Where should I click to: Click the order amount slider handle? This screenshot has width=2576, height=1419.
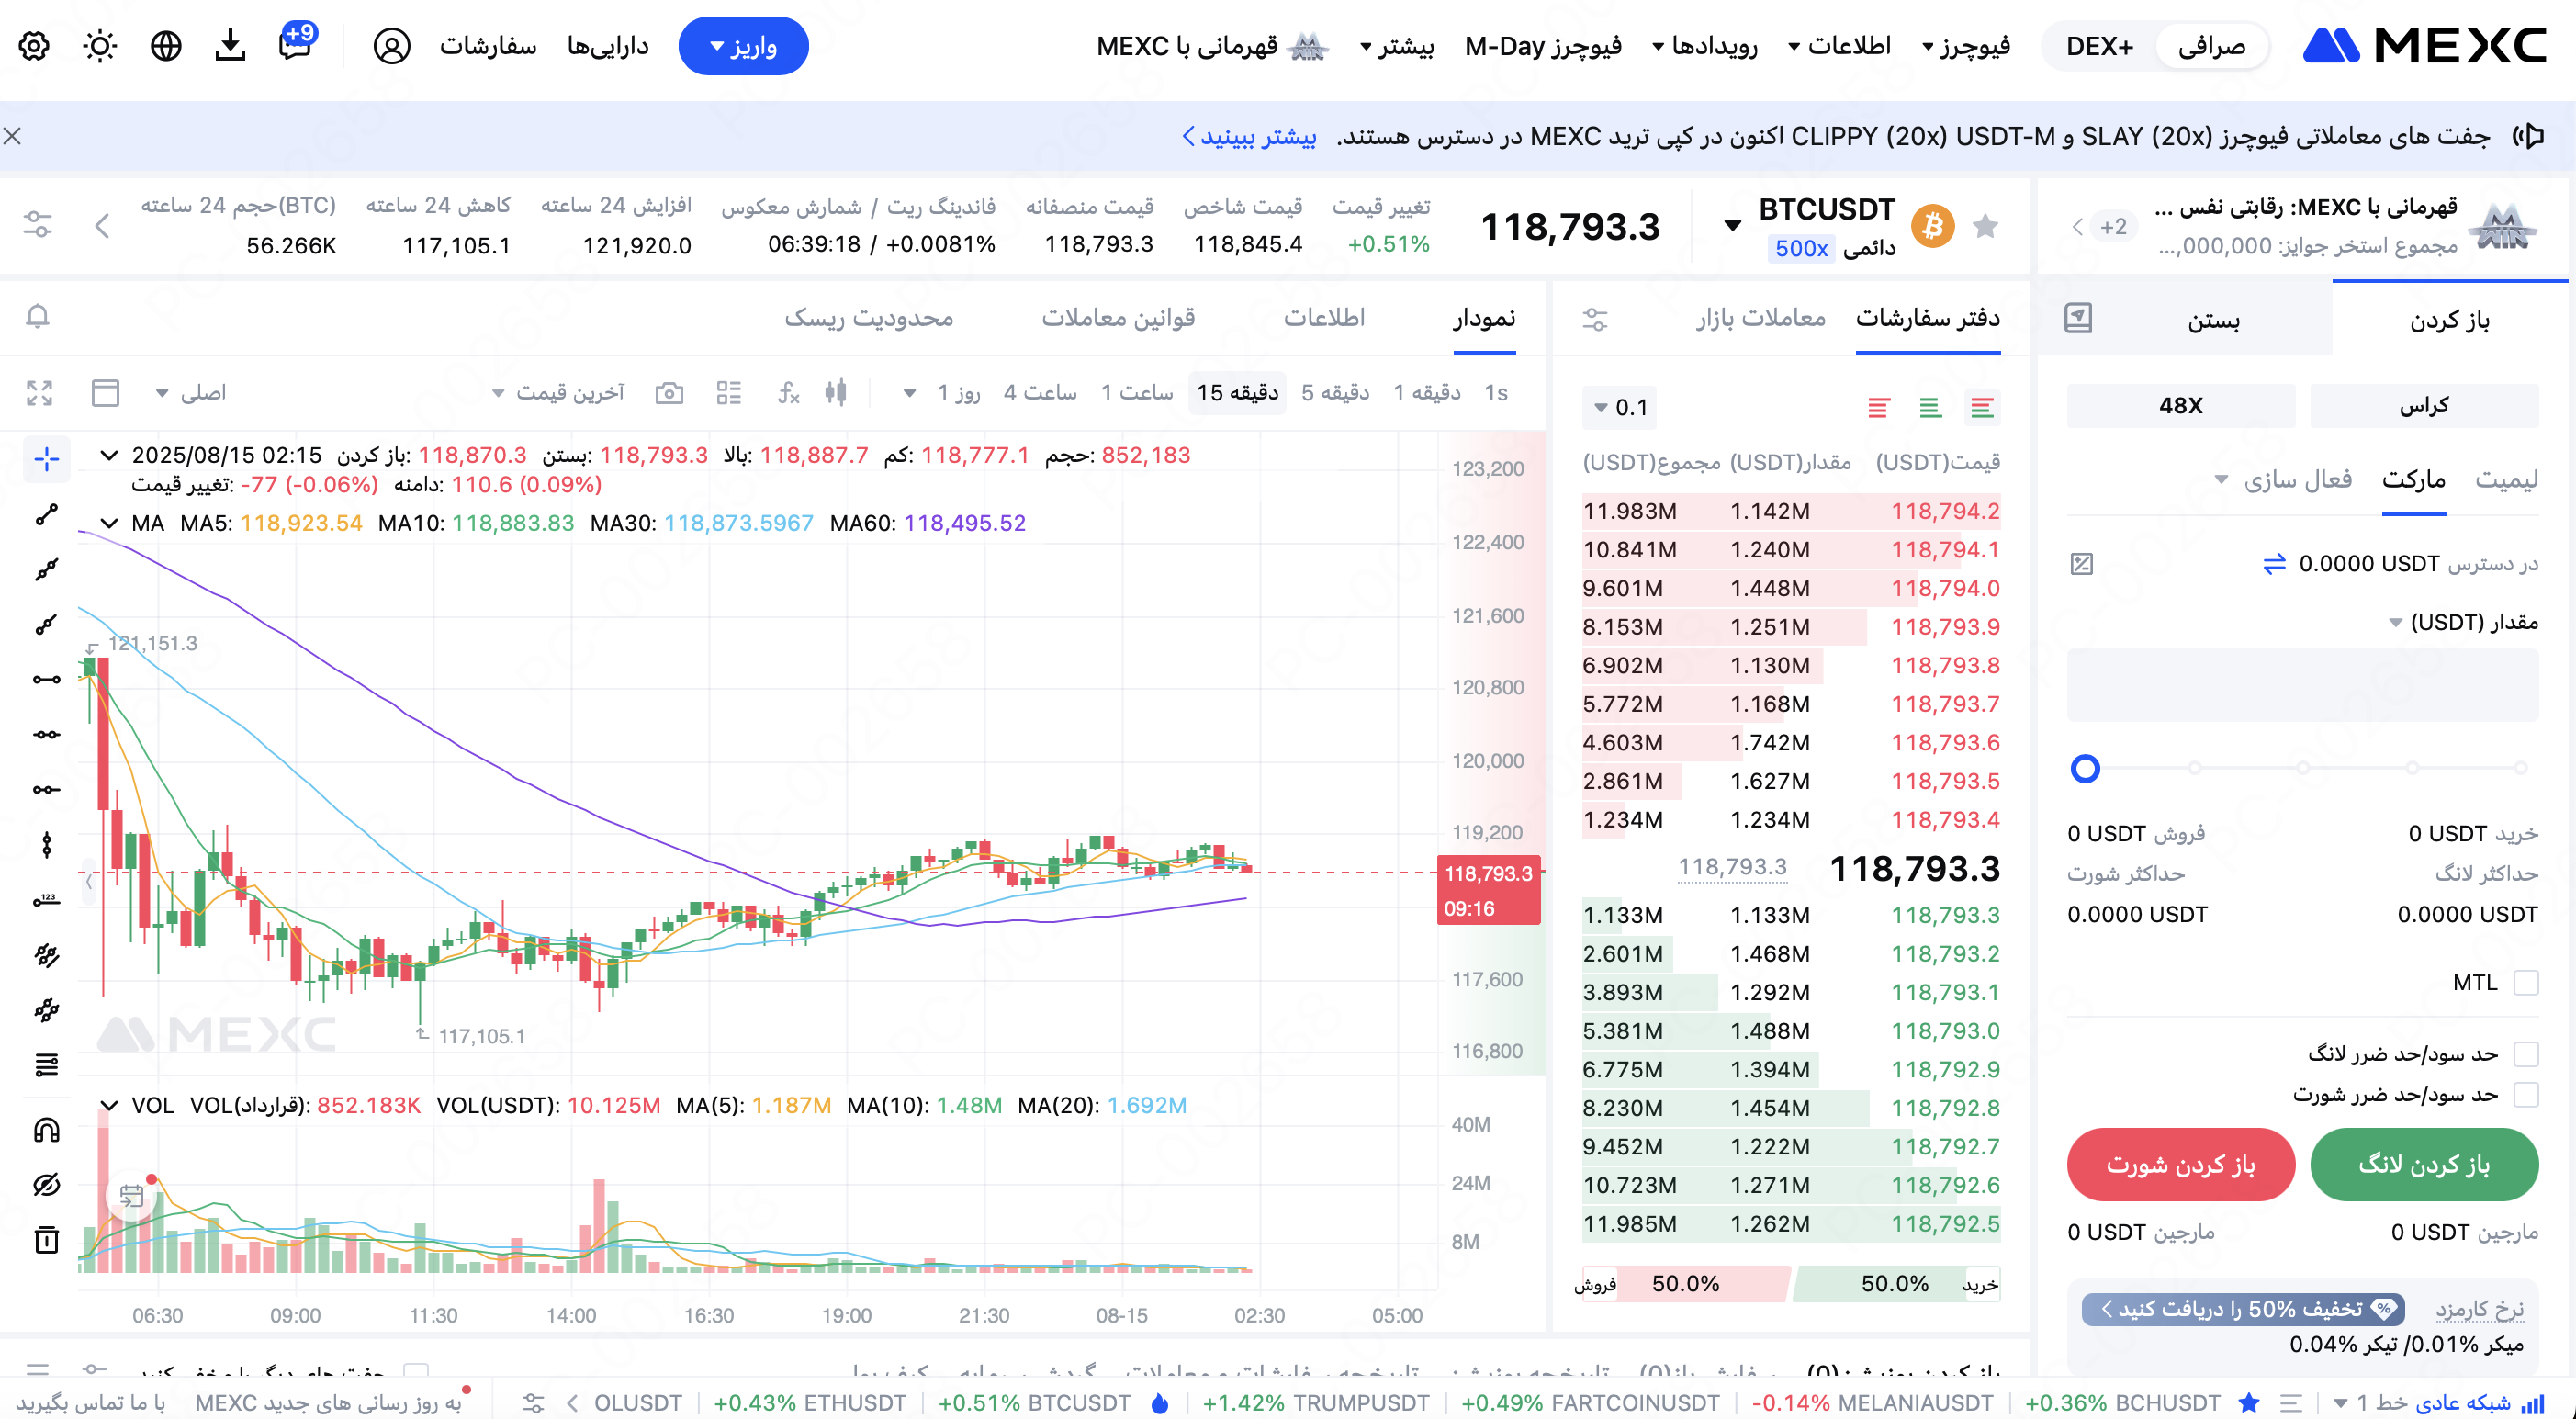click(2085, 768)
